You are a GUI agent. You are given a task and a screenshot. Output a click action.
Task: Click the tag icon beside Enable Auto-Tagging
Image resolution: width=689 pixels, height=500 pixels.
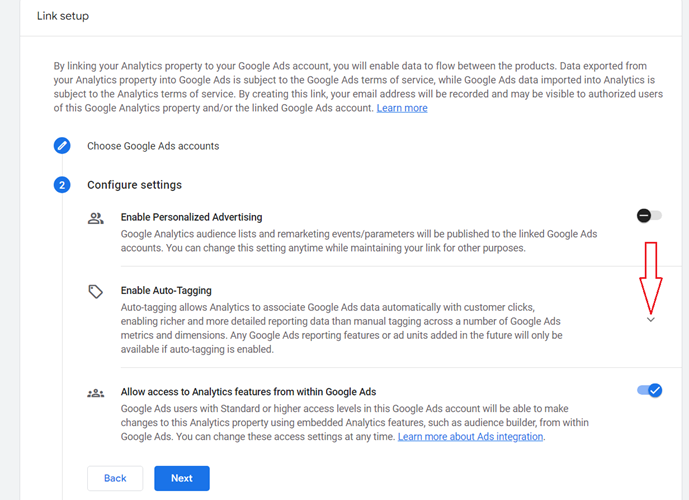[x=95, y=291]
